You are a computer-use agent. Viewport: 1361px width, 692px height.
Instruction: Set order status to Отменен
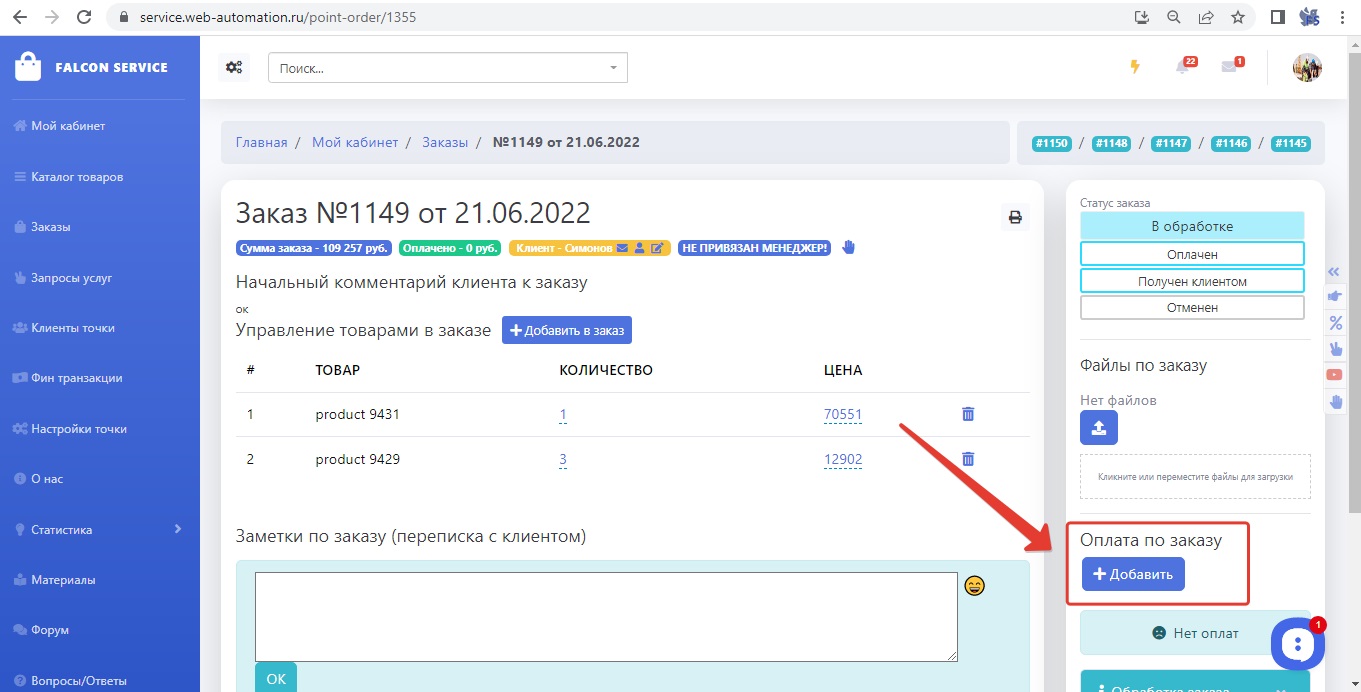(x=1192, y=307)
